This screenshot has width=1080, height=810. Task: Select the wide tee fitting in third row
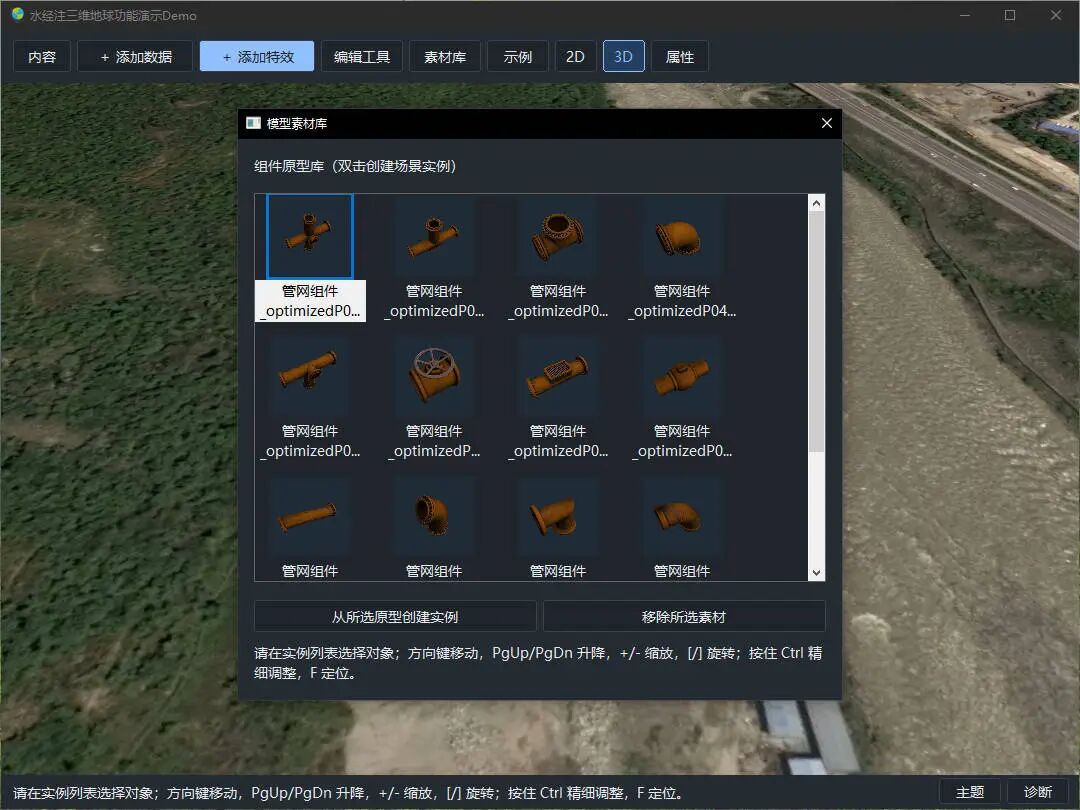point(558,516)
